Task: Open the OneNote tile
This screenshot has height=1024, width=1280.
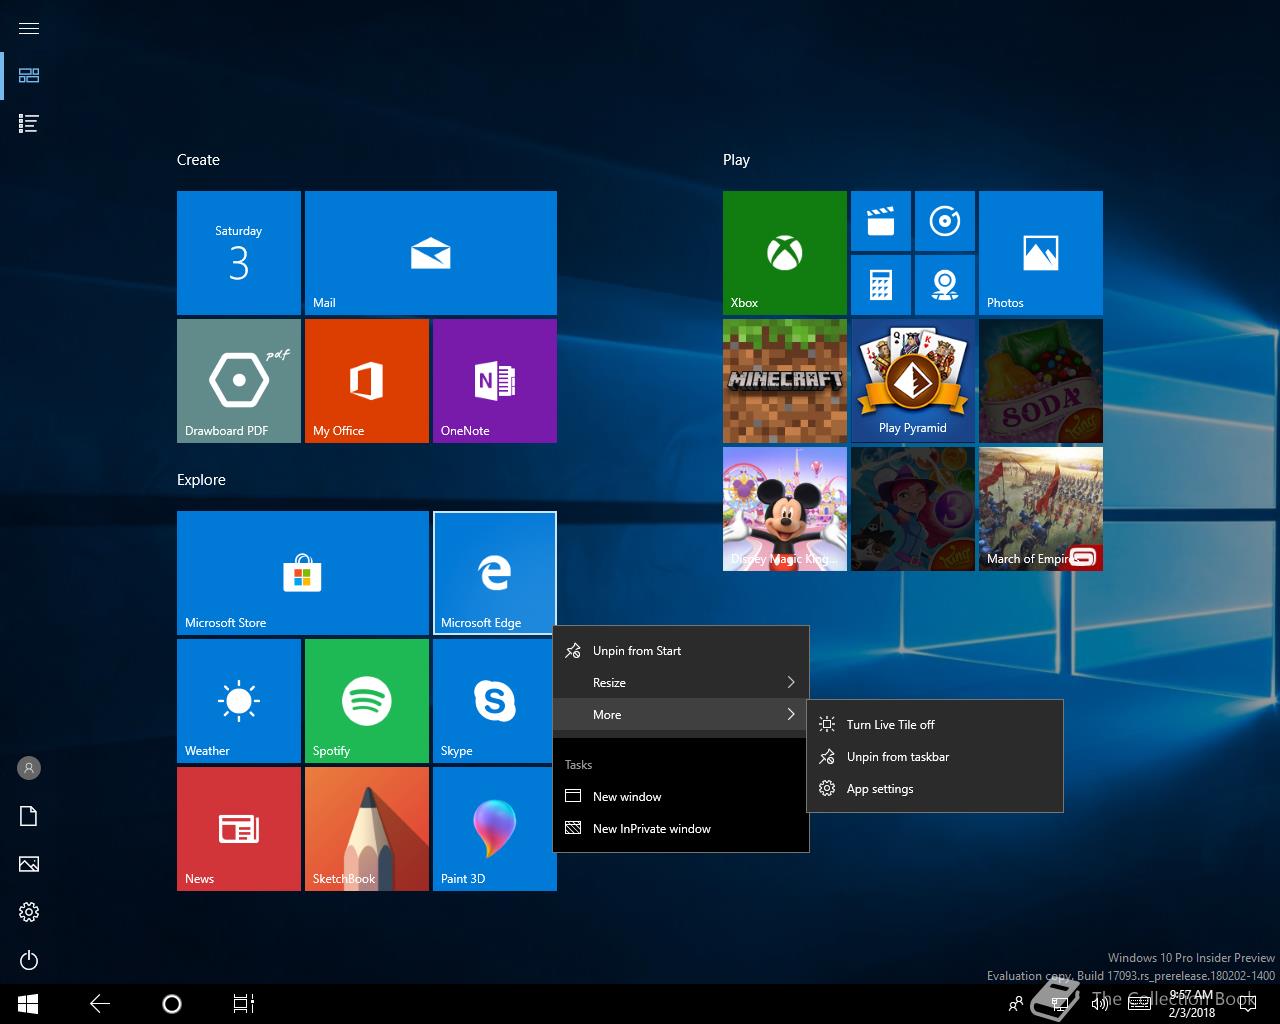Action: click(494, 380)
